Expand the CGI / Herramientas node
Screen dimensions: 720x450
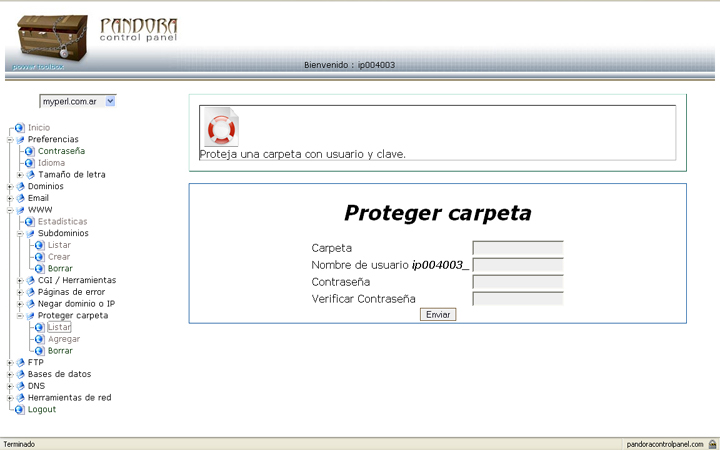[19, 280]
